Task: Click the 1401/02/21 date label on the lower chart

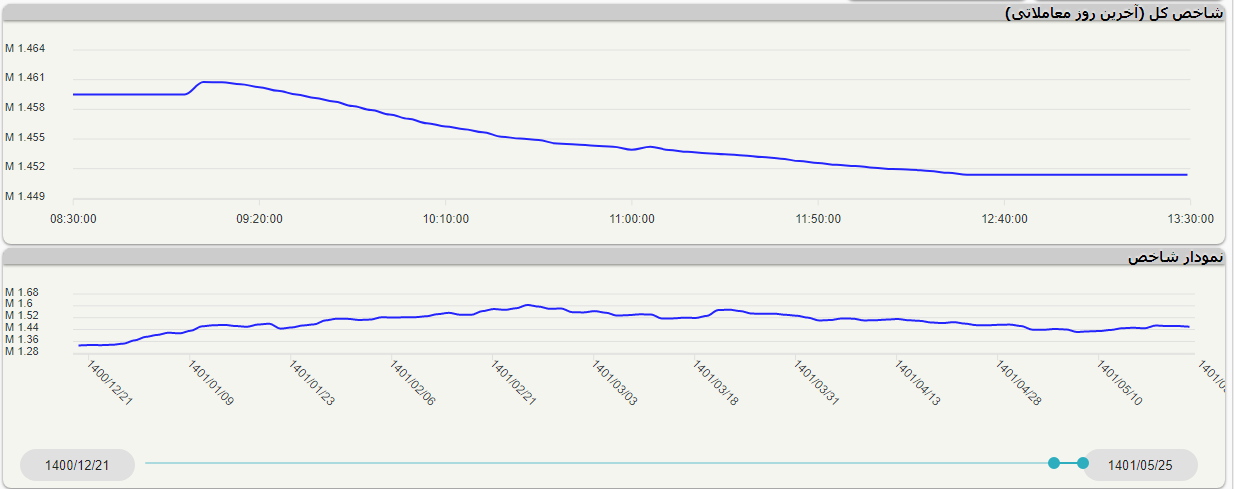Action: [x=514, y=384]
